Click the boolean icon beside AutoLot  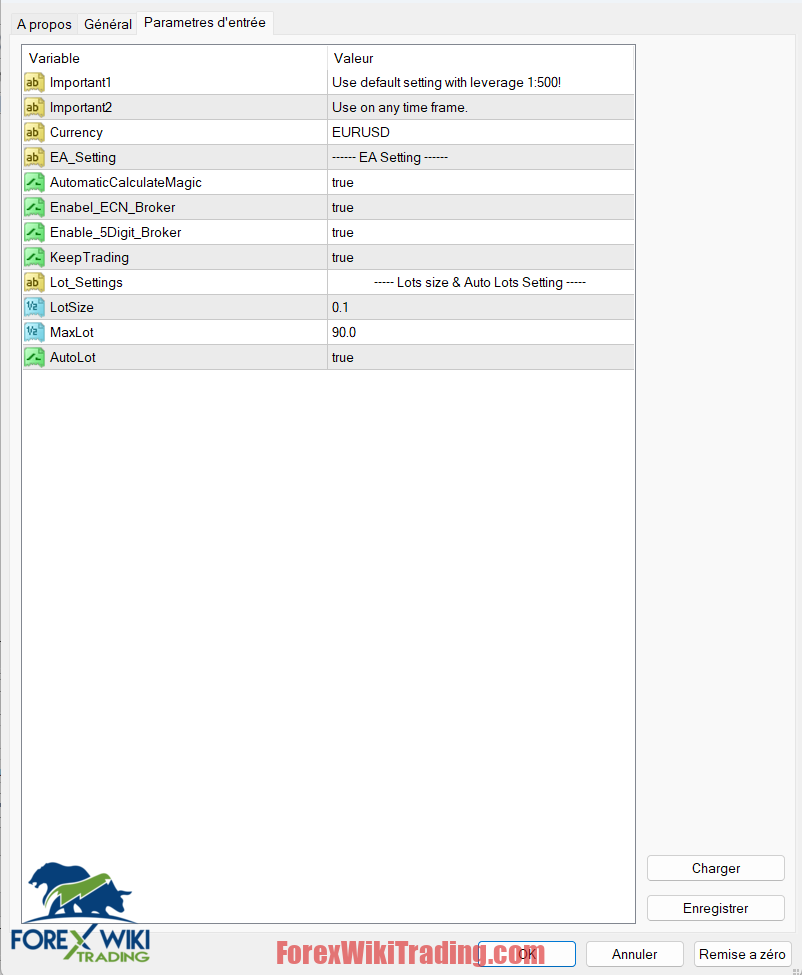click(34, 357)
